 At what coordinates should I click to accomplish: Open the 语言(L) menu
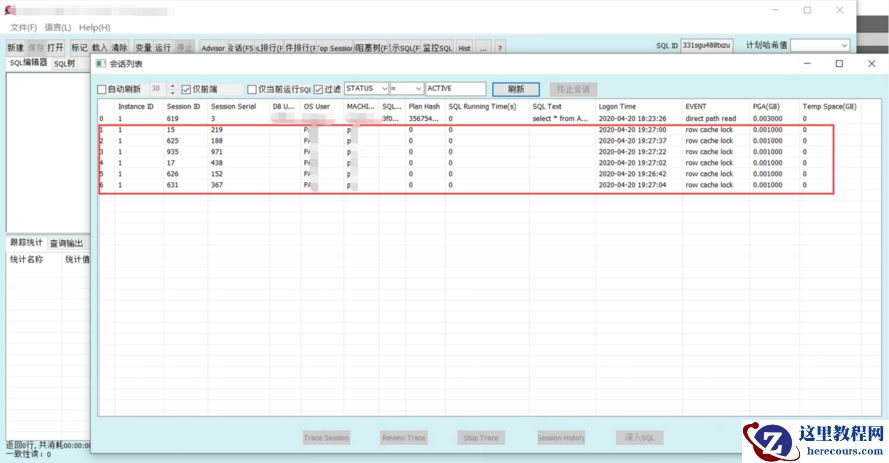point(58,27)
